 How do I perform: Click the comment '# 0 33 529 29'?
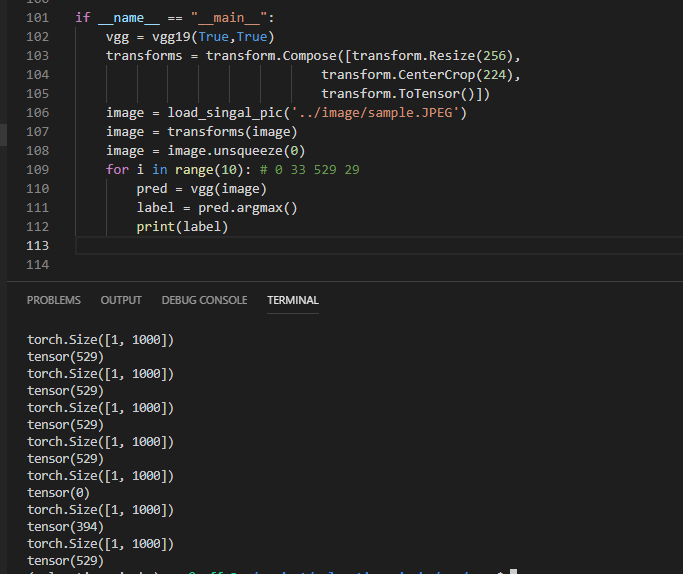pos(310,170)
